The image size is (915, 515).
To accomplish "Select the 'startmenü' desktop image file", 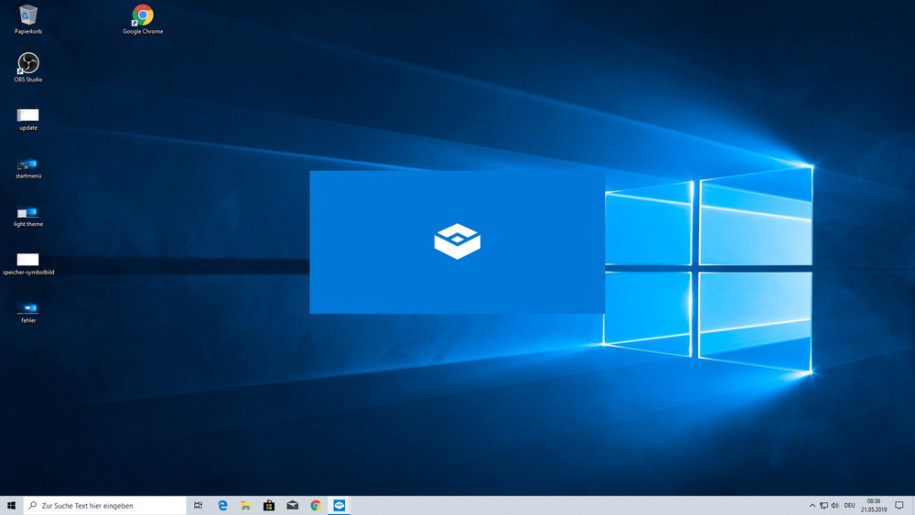I will pos(28,167).
